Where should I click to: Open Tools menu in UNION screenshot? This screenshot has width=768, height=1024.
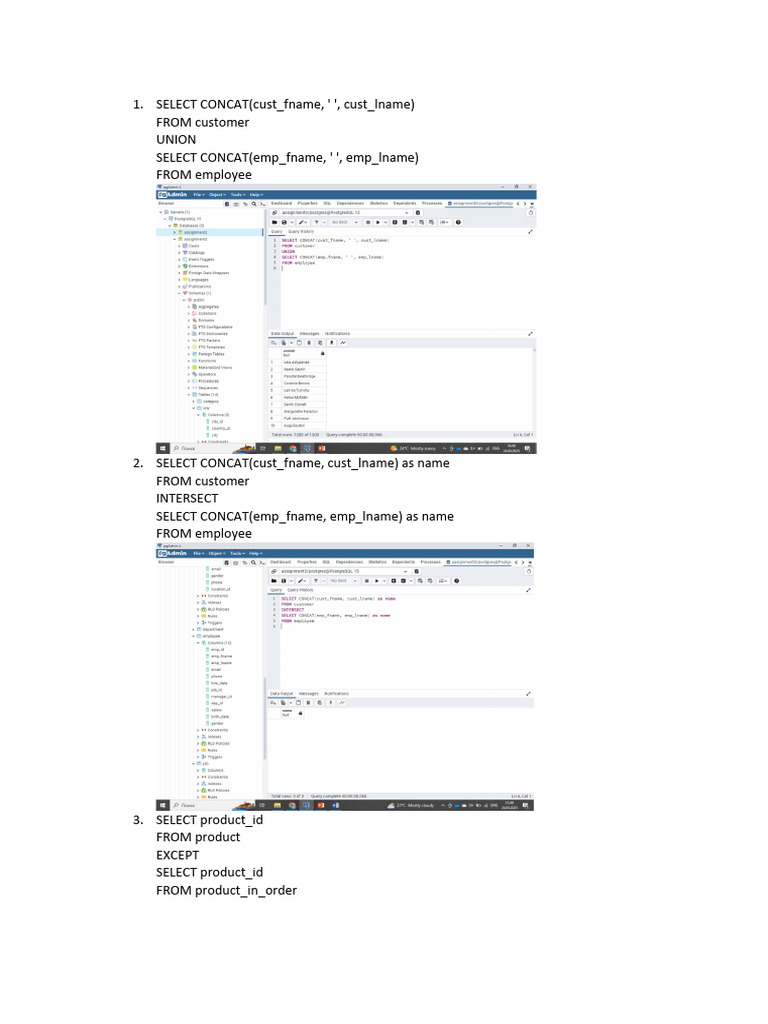click(x=238, y=195)
